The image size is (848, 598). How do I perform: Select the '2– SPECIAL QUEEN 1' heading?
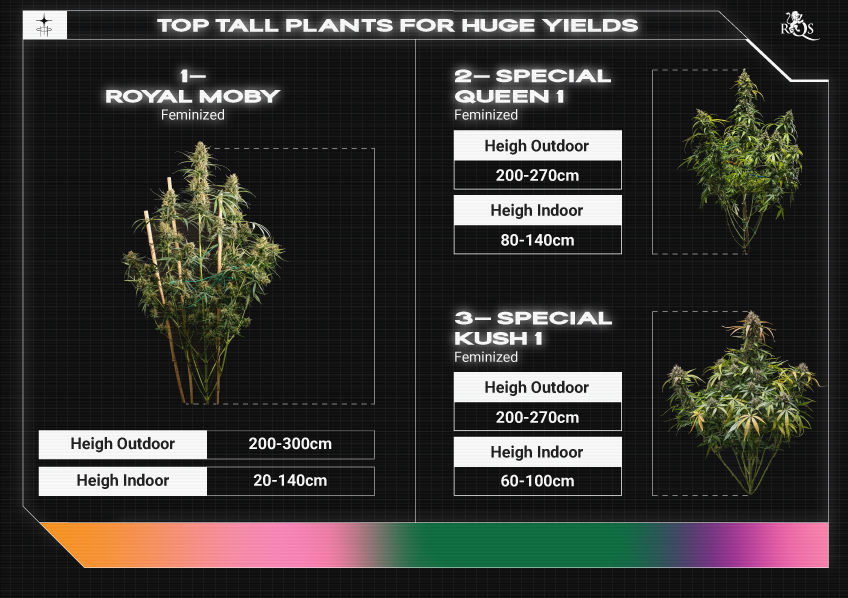533,86
